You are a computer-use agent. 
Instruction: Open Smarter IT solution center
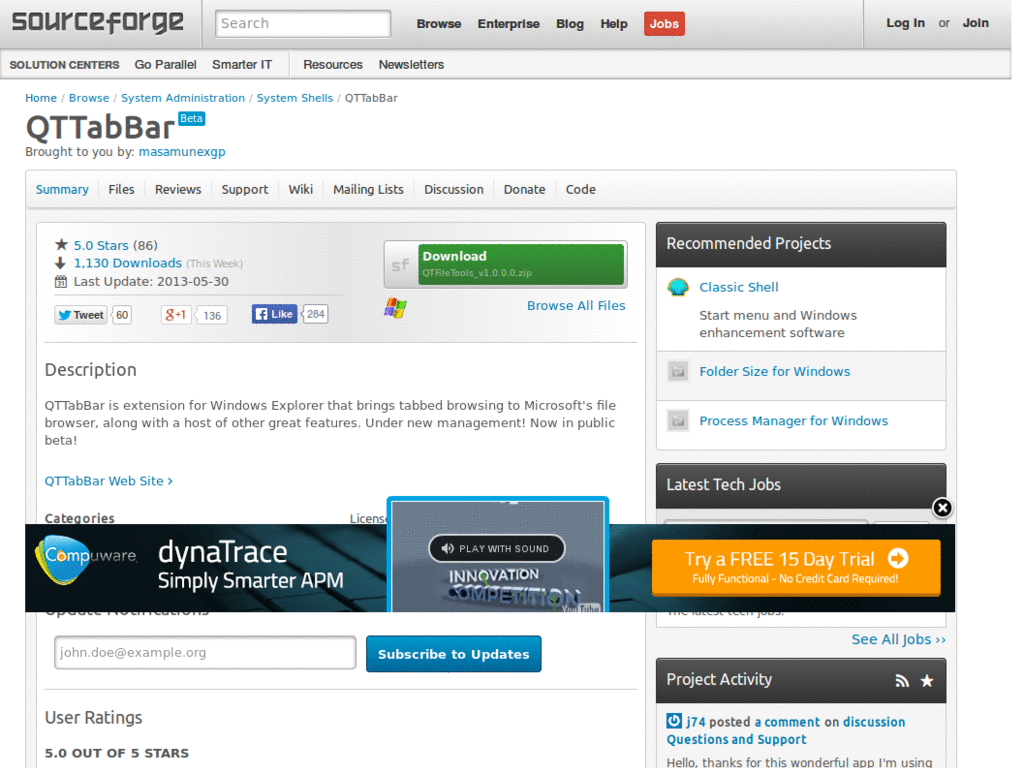(242, 65)
